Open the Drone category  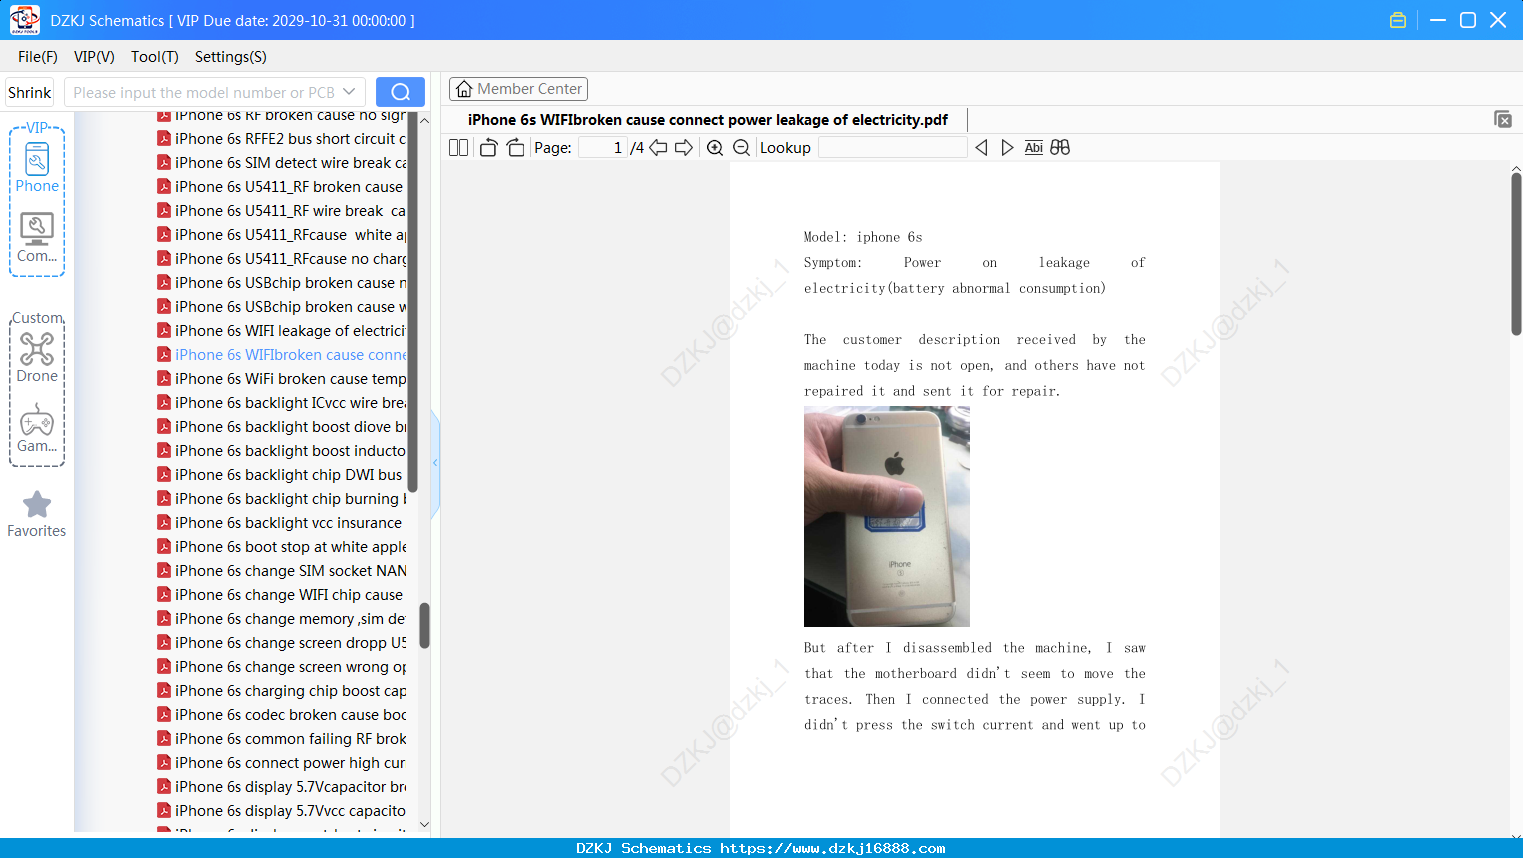pos(37,357)
